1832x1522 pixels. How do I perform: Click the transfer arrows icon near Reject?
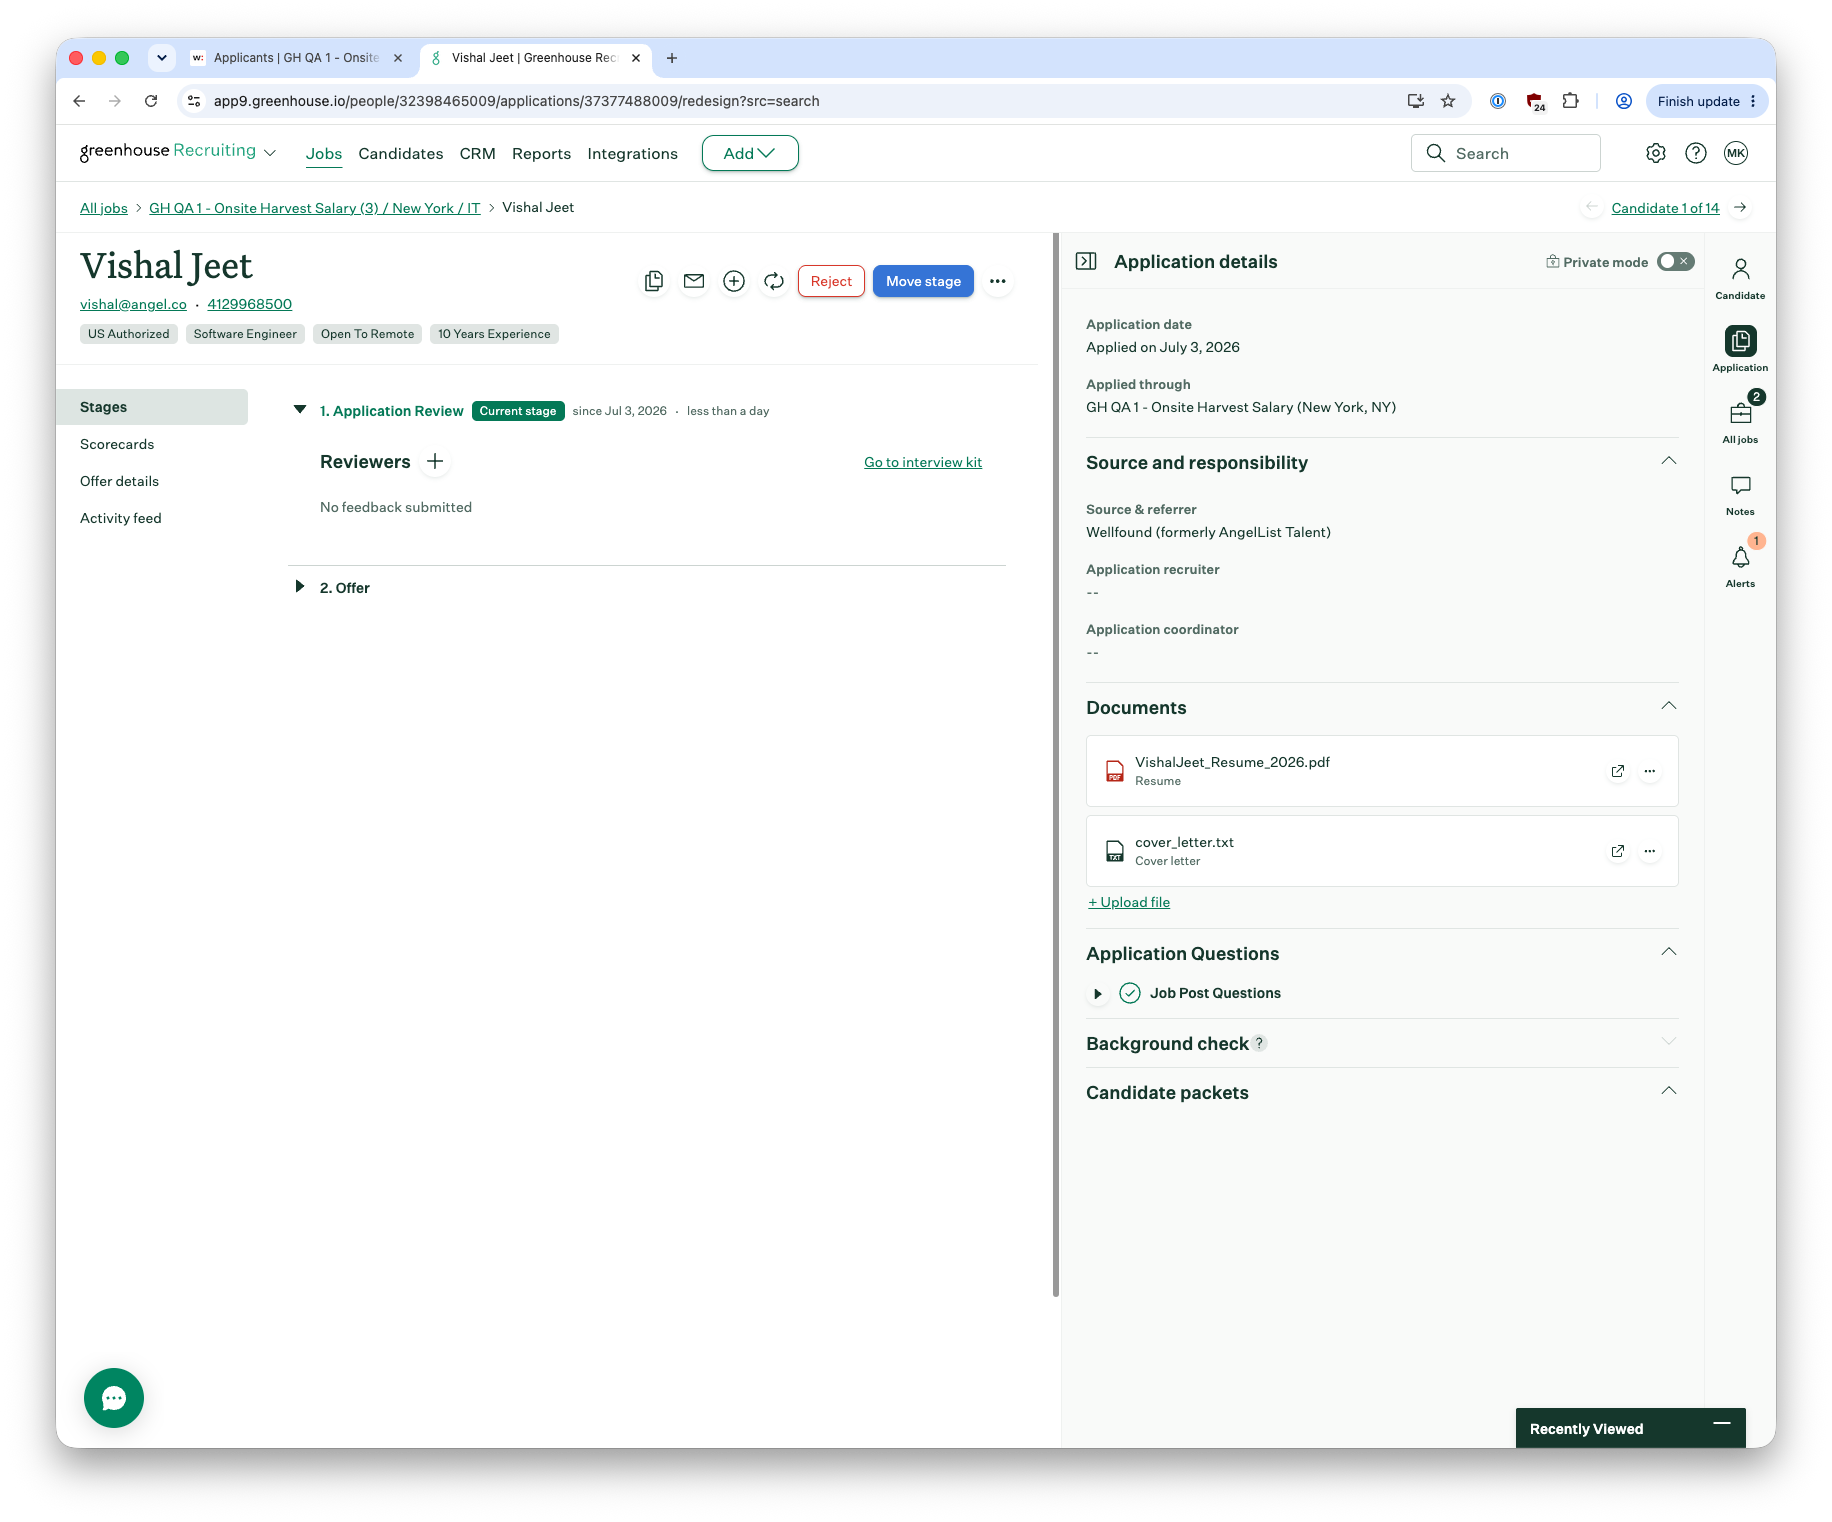(774, 282)
